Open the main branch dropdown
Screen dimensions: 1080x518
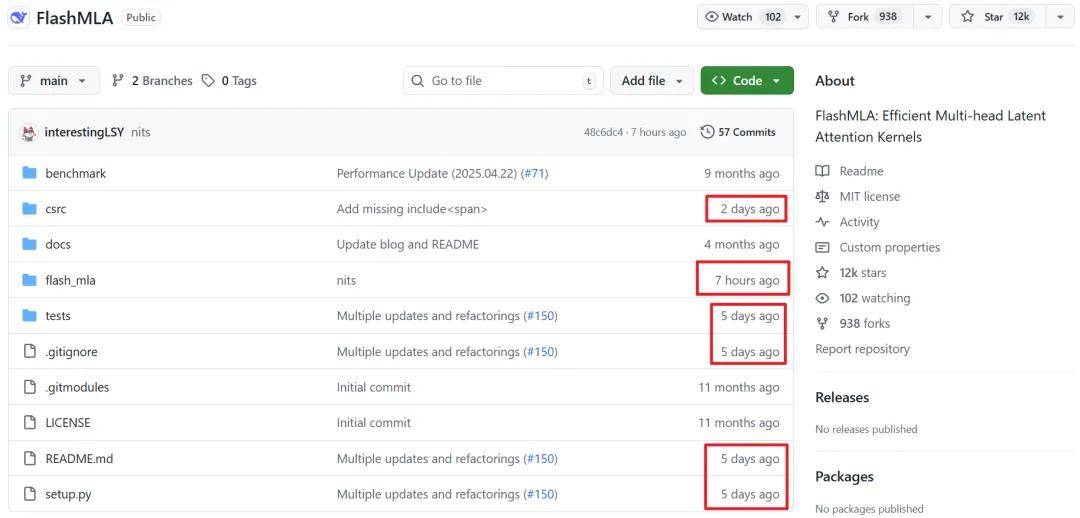(54, 81)
